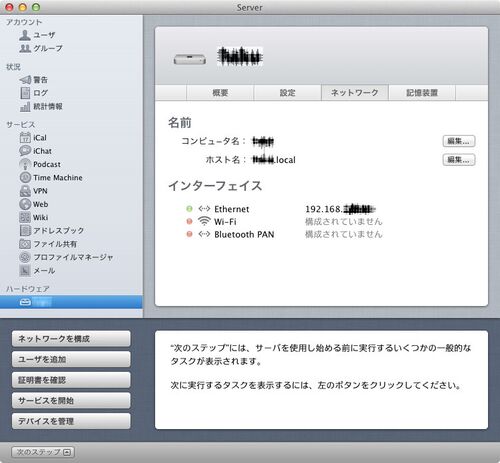The height and width of the screenshot is (463, 500).
Task: Switch to the 概要 tab
Action: pos(220,93)
